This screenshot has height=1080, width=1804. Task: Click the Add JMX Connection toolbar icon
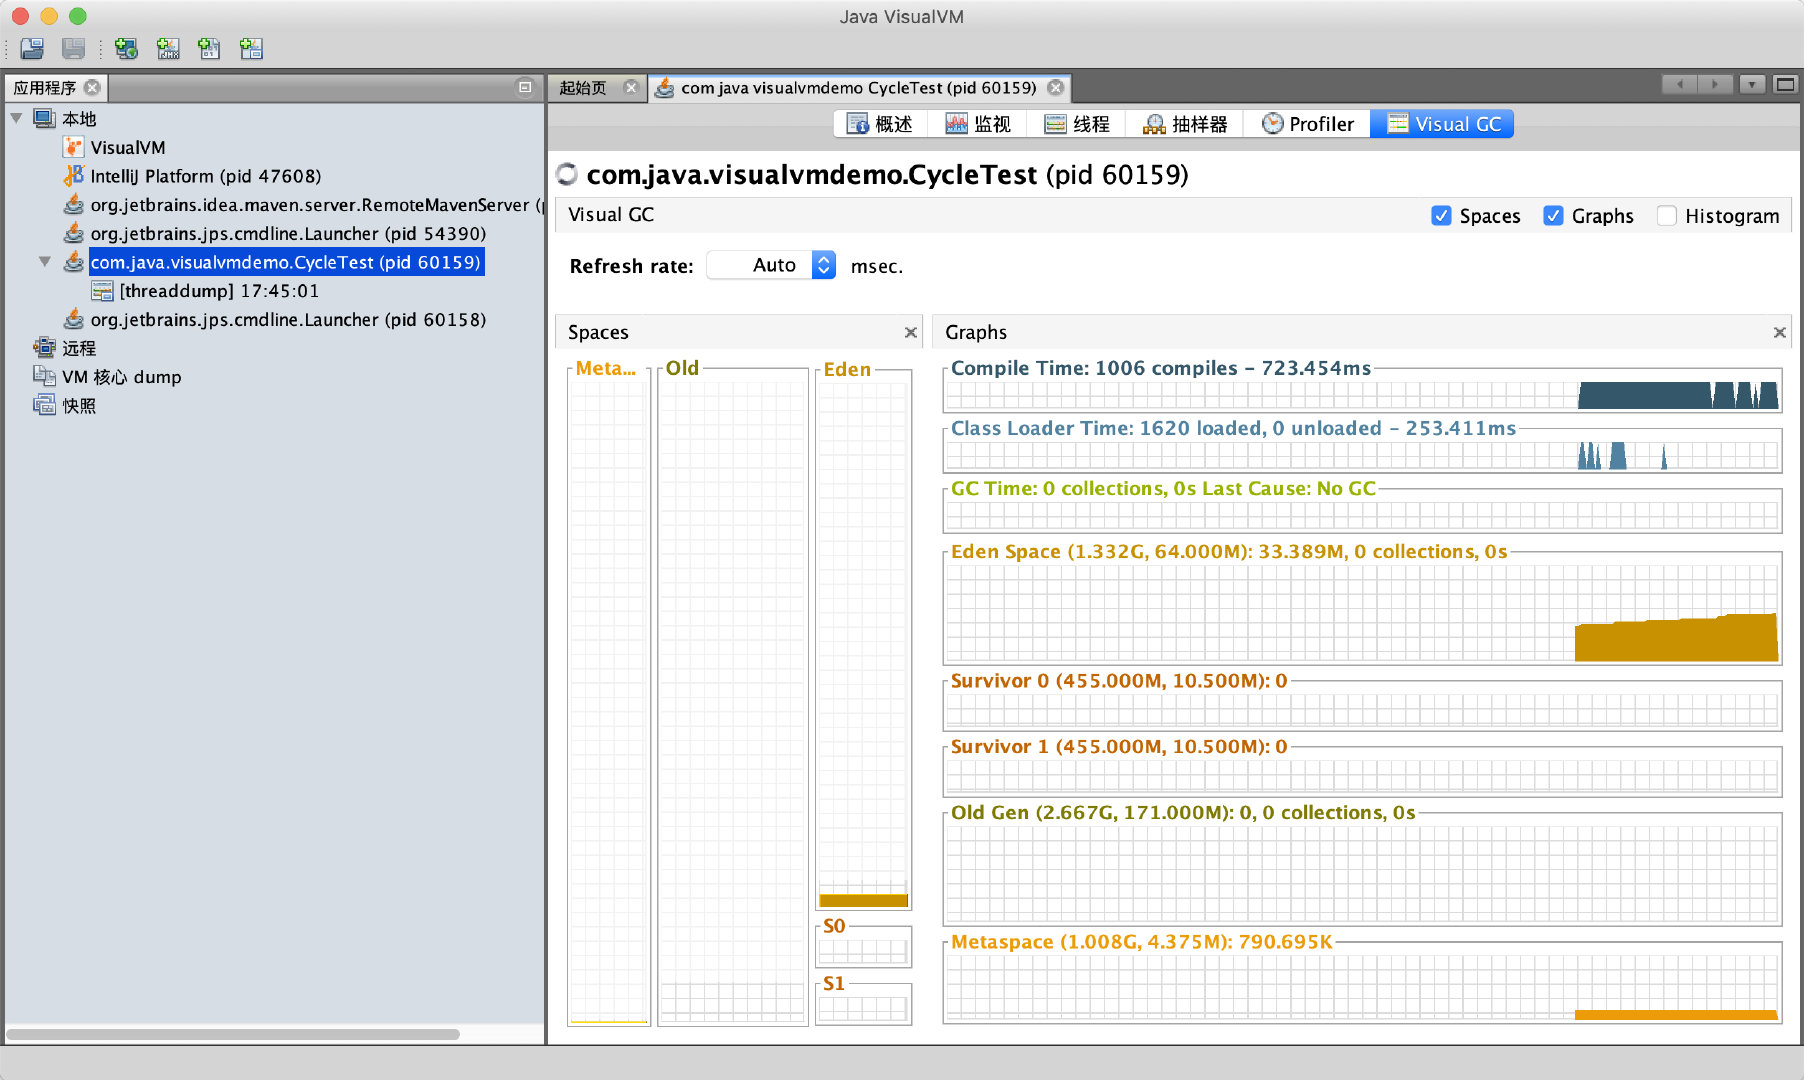[168, 48]
